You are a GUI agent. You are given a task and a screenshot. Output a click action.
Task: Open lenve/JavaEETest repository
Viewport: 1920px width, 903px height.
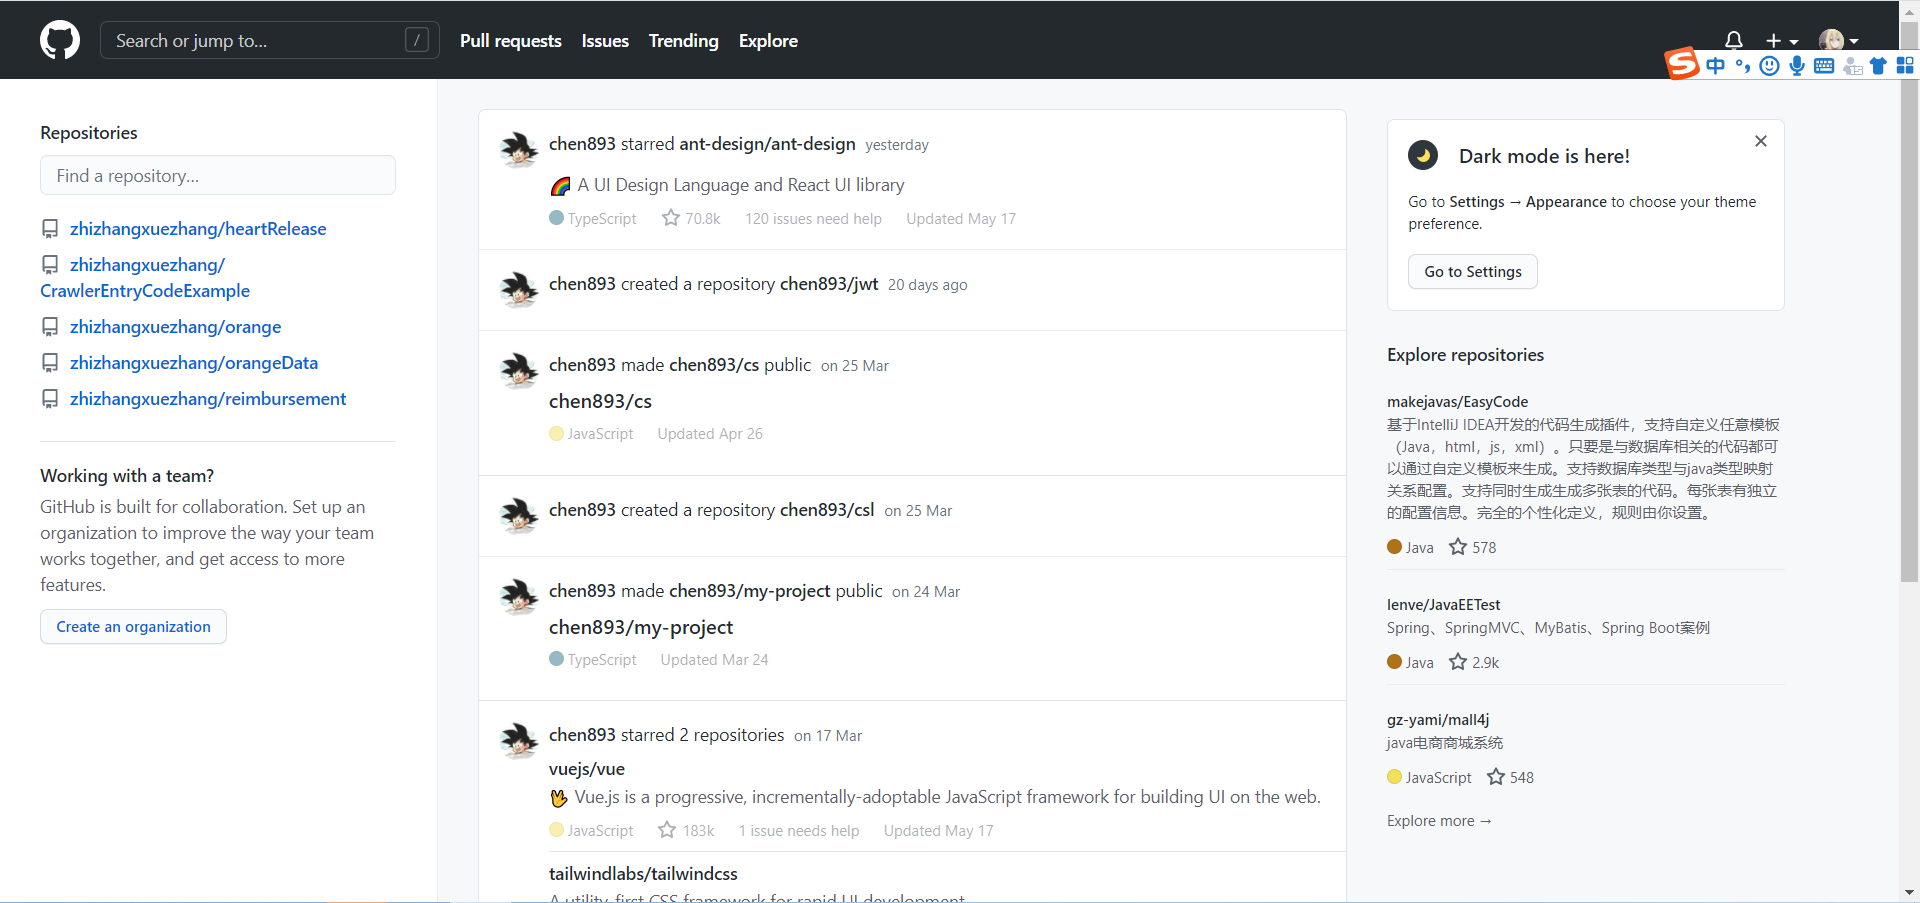click(x=1443, y=605)
